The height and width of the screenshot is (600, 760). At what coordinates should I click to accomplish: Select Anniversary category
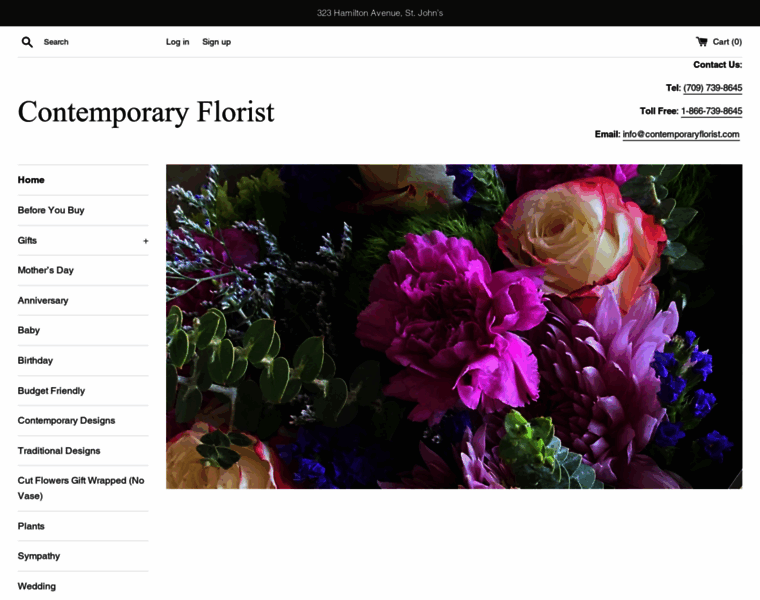click(x=43, y=300)
